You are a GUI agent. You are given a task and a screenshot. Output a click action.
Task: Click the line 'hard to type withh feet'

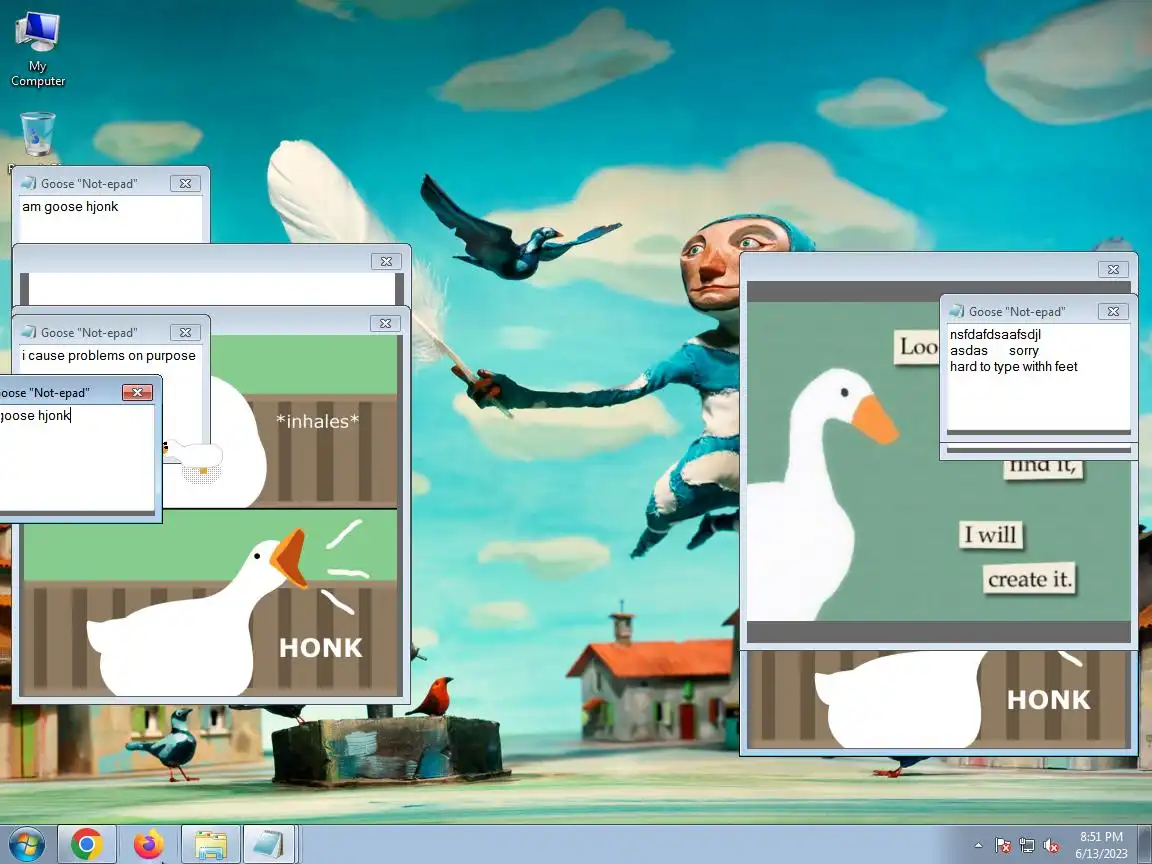(1013, 366)
